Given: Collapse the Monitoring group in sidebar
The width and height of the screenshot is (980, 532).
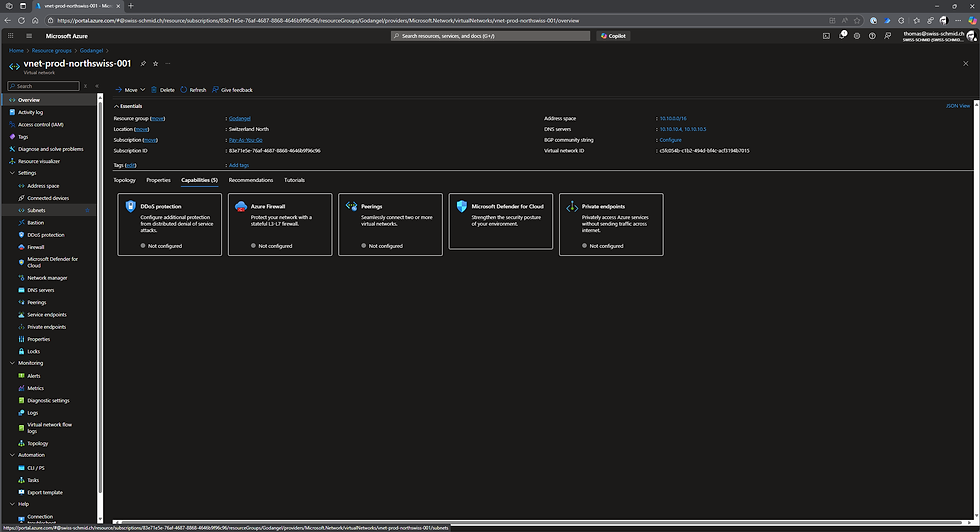Looking at the screenshot, I should pos(12,363).
